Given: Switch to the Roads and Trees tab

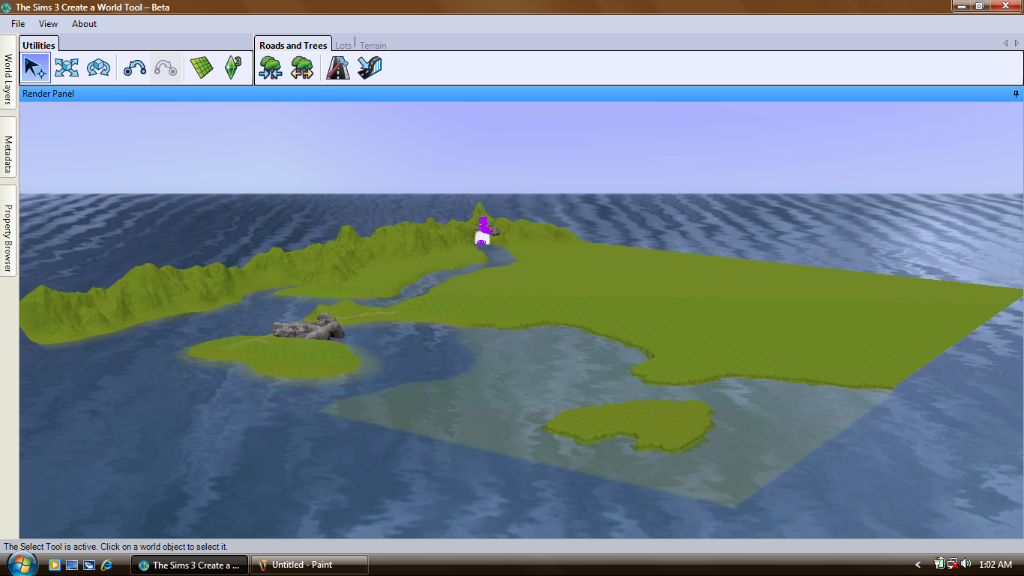Looking at the screenshot, I should (x=293, y=45).
